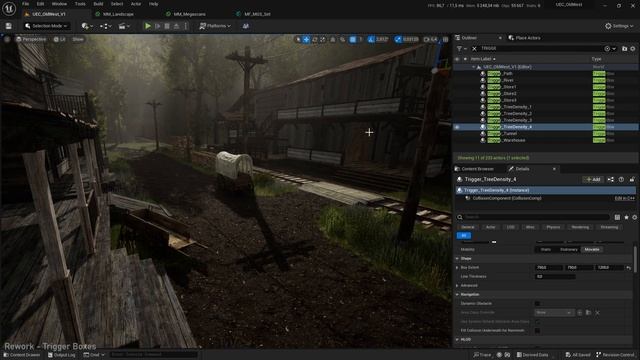Viewport: 640px width, 360px height.
Task: Open the Perspective view mode menu
Action: click(x=31, y=39)
